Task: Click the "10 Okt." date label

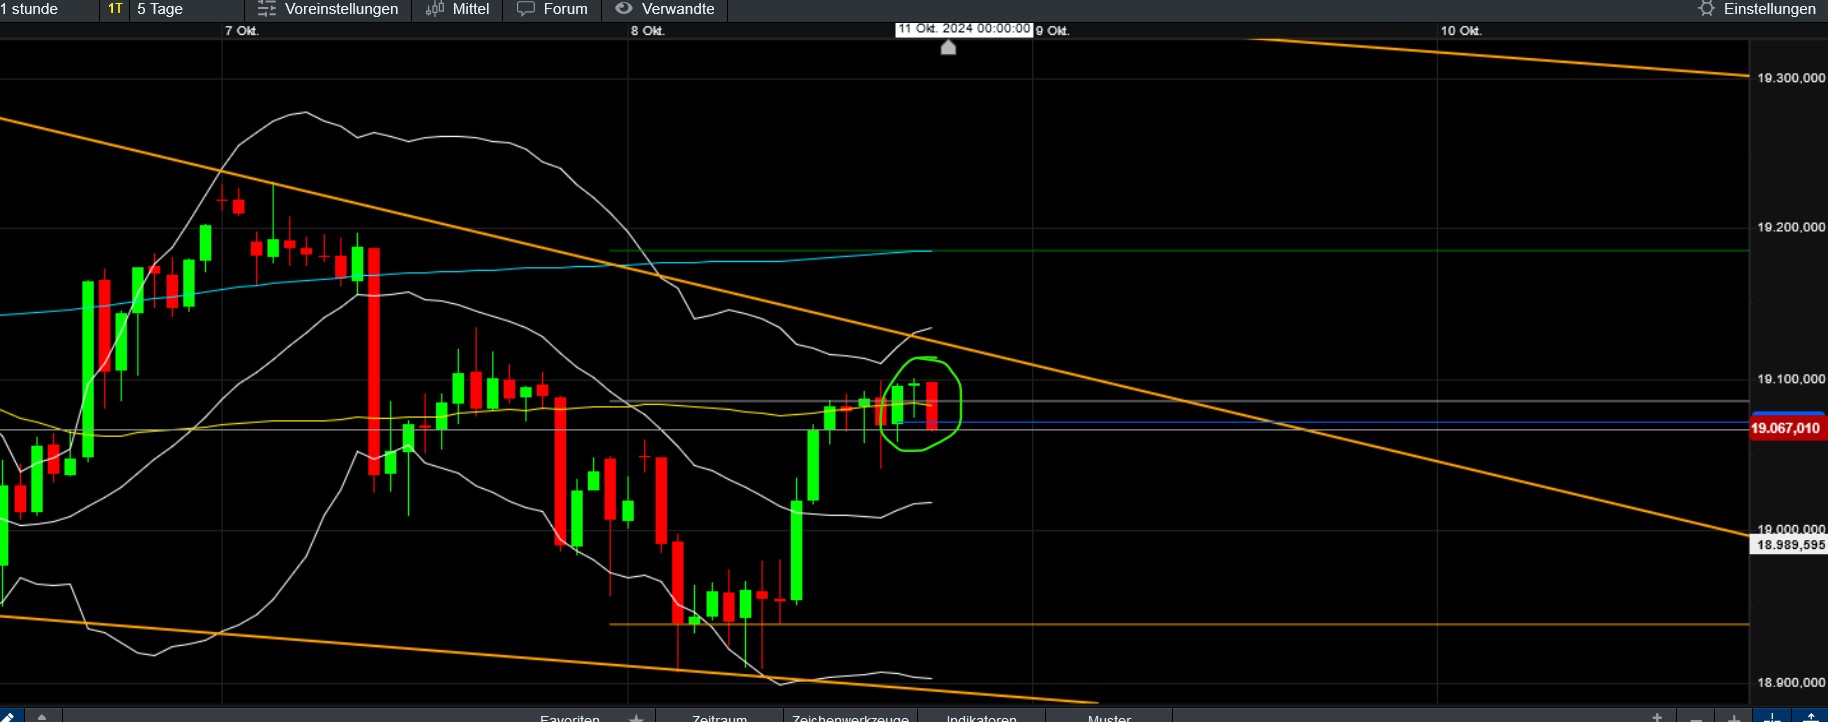Action: click(x=1461, y=31)
